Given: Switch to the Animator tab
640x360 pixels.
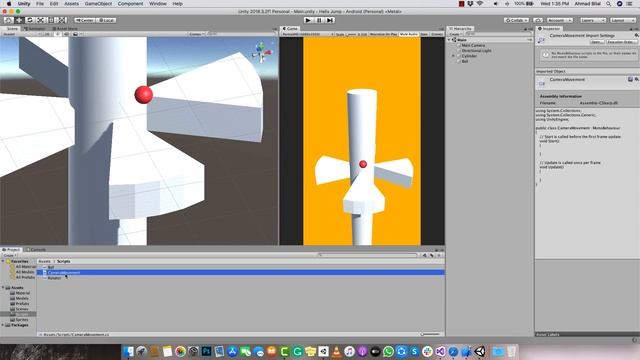Looking at the screenshot, I should click(x=34, y=29).
